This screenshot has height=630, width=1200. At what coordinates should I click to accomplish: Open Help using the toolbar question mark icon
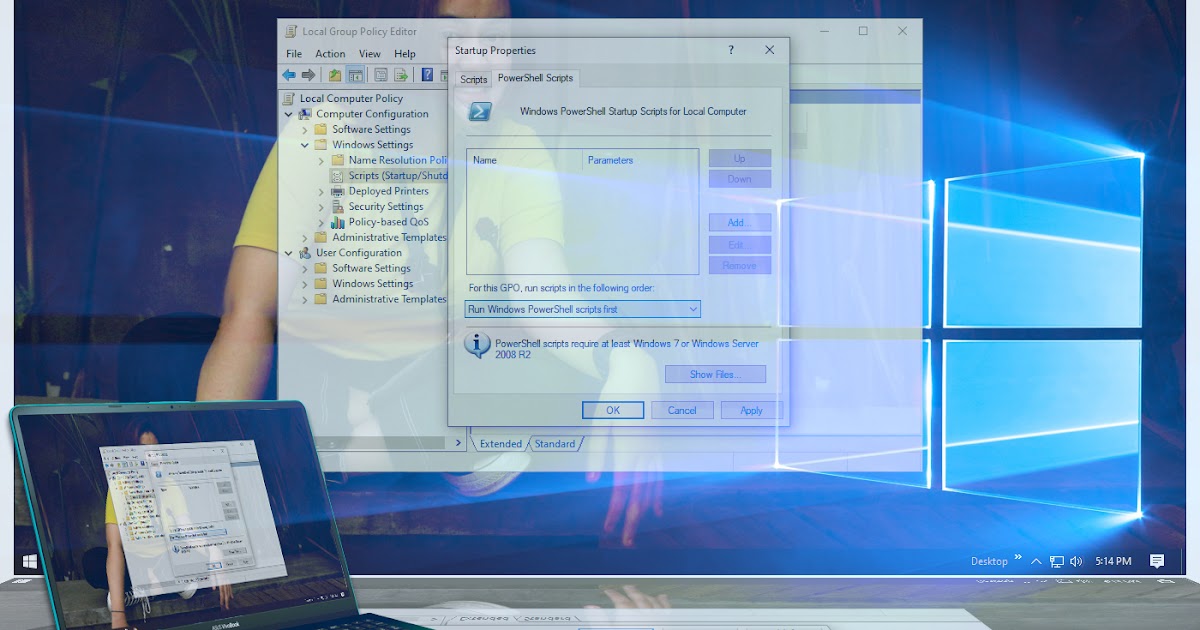point(427,74)
